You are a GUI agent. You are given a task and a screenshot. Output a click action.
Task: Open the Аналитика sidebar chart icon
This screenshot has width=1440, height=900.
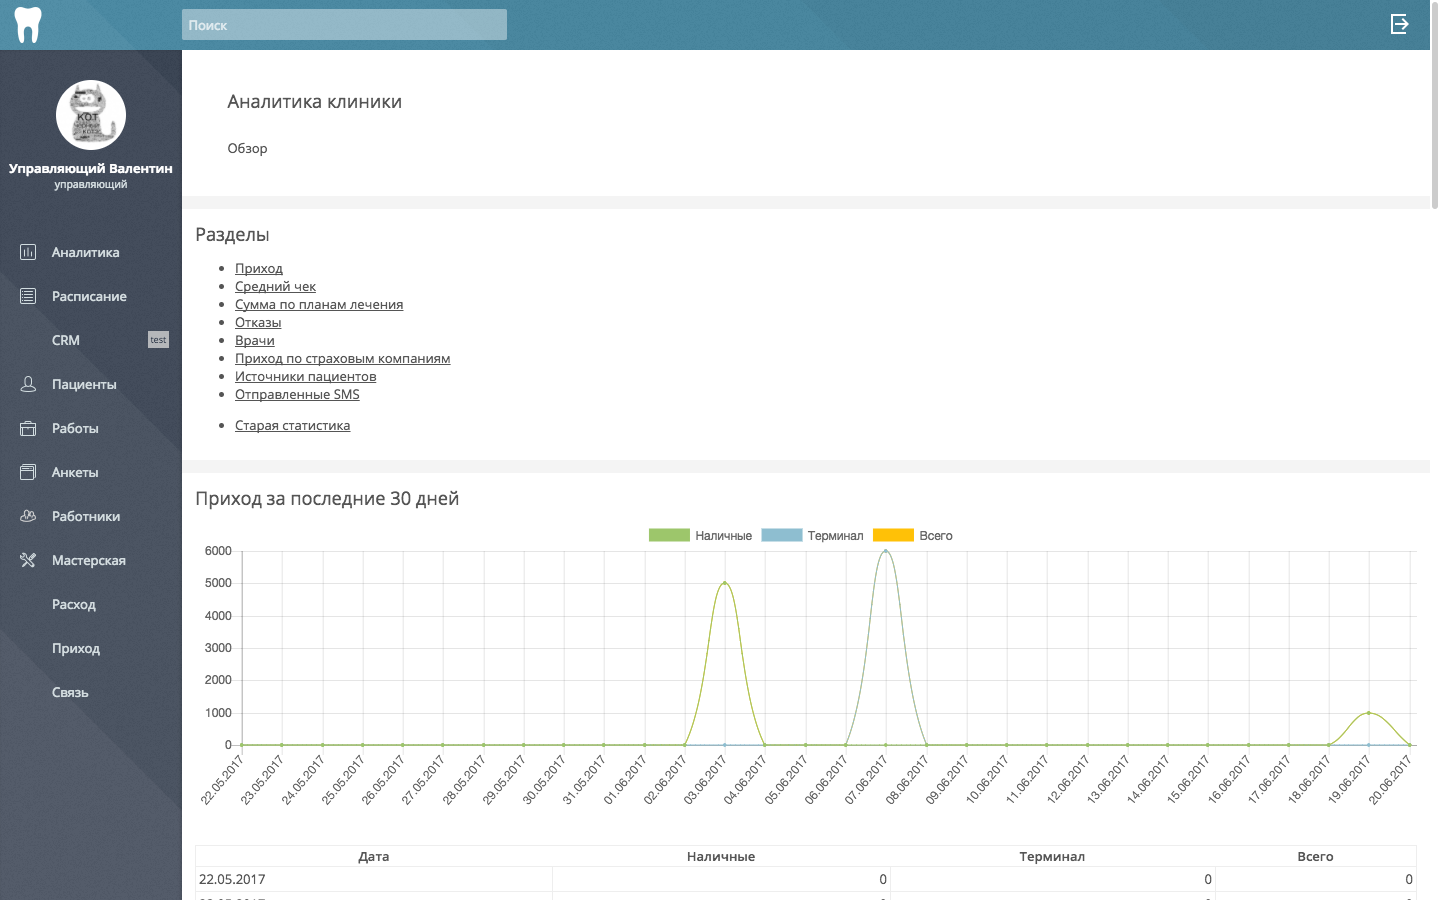28,252
